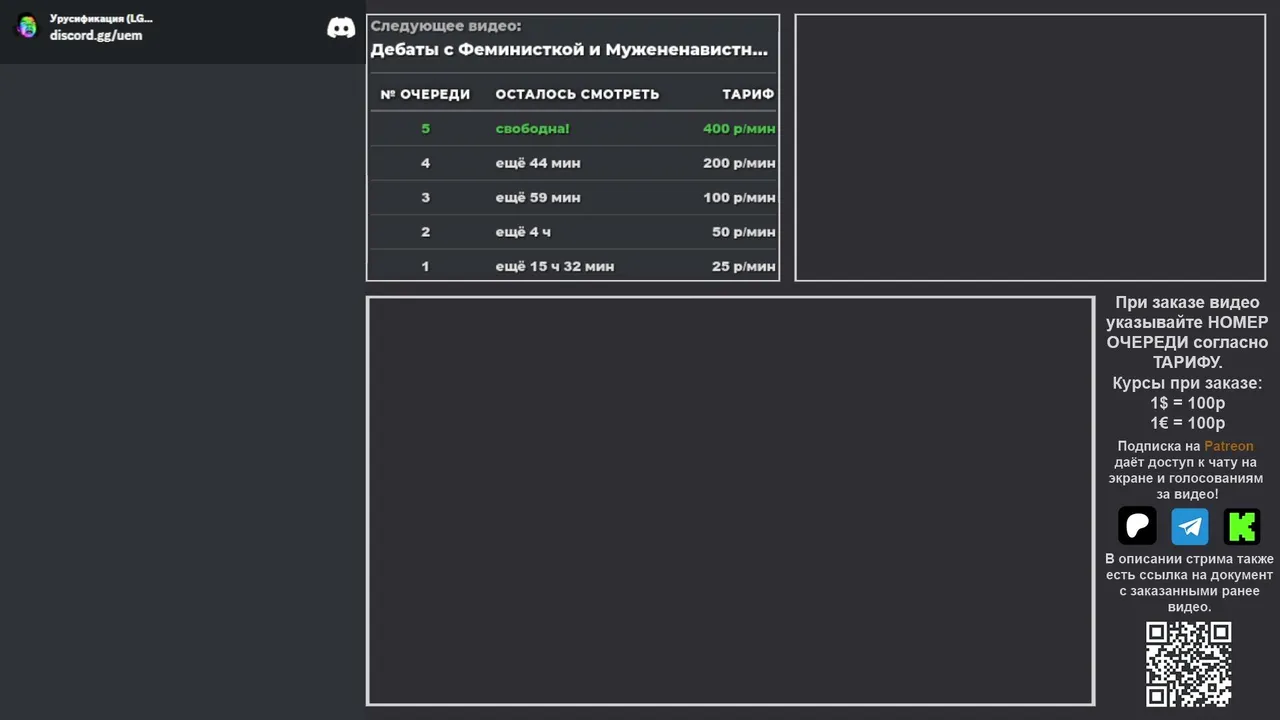Screen dimensions: 1280x720
Task: Click the QR code image
Action: click(1189, 664)
